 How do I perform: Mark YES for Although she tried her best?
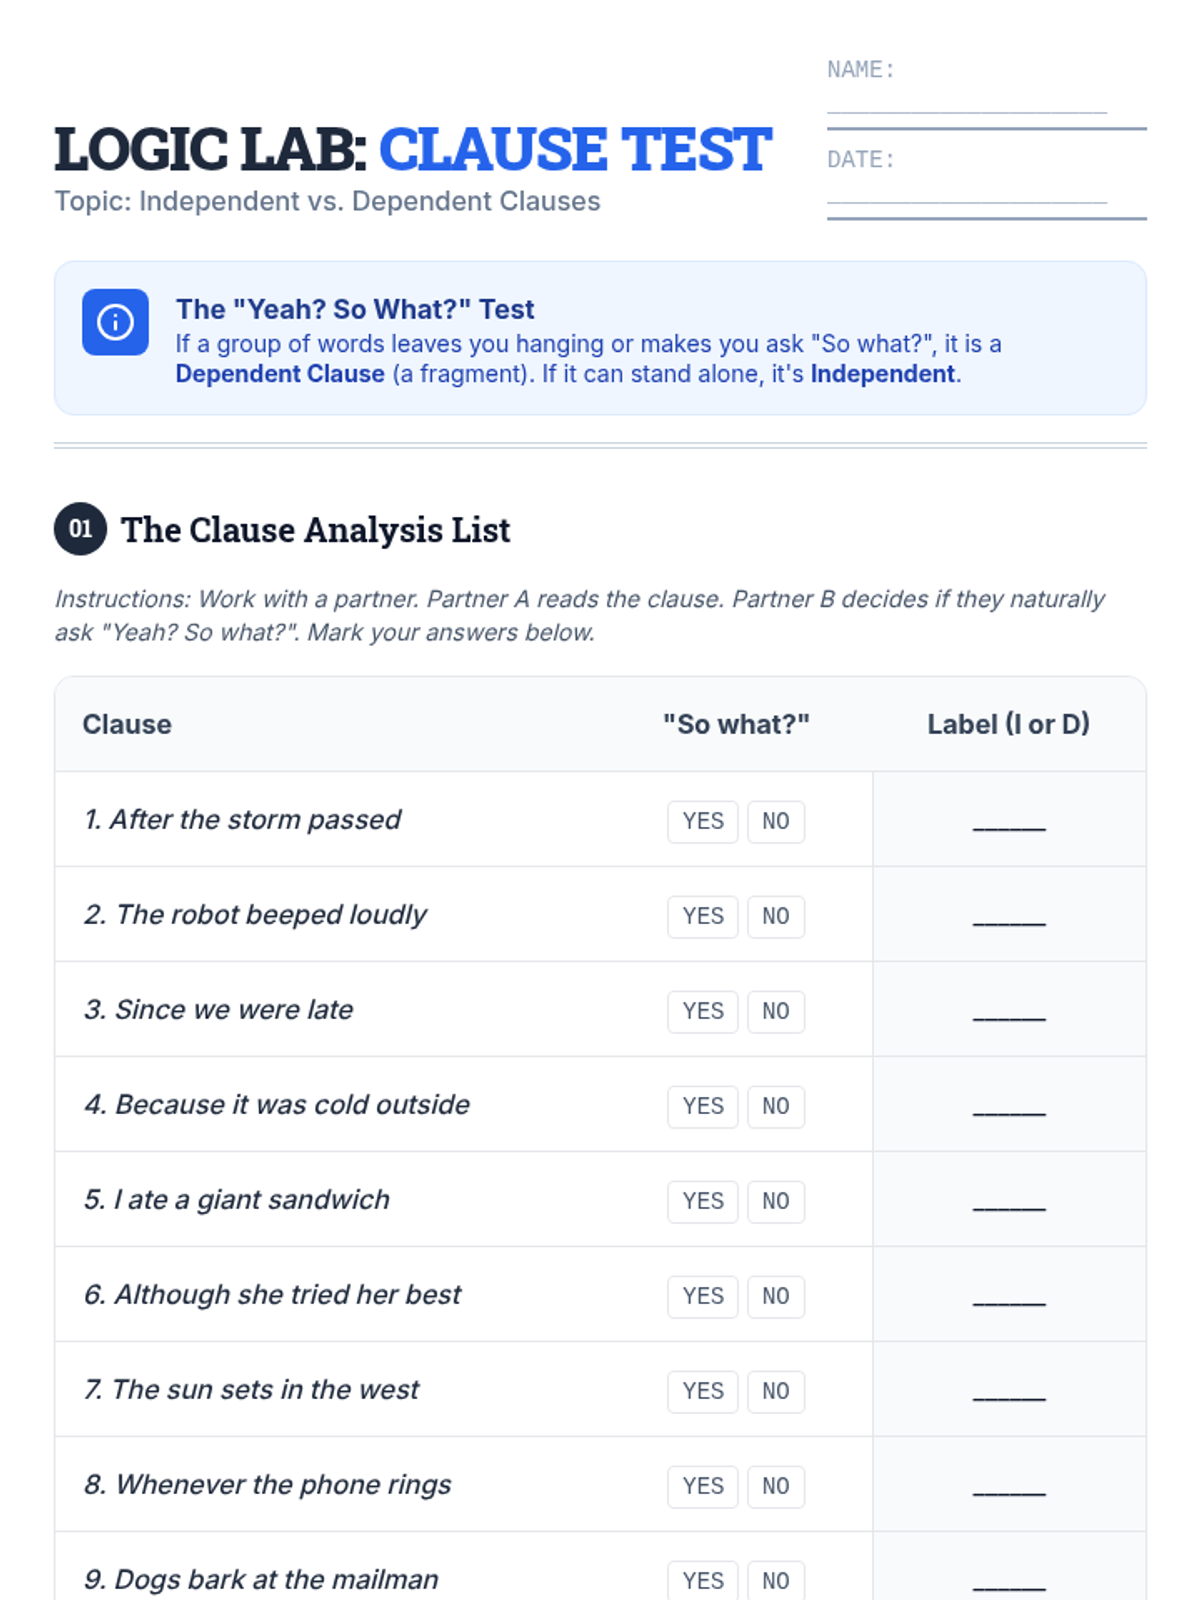702,1297
